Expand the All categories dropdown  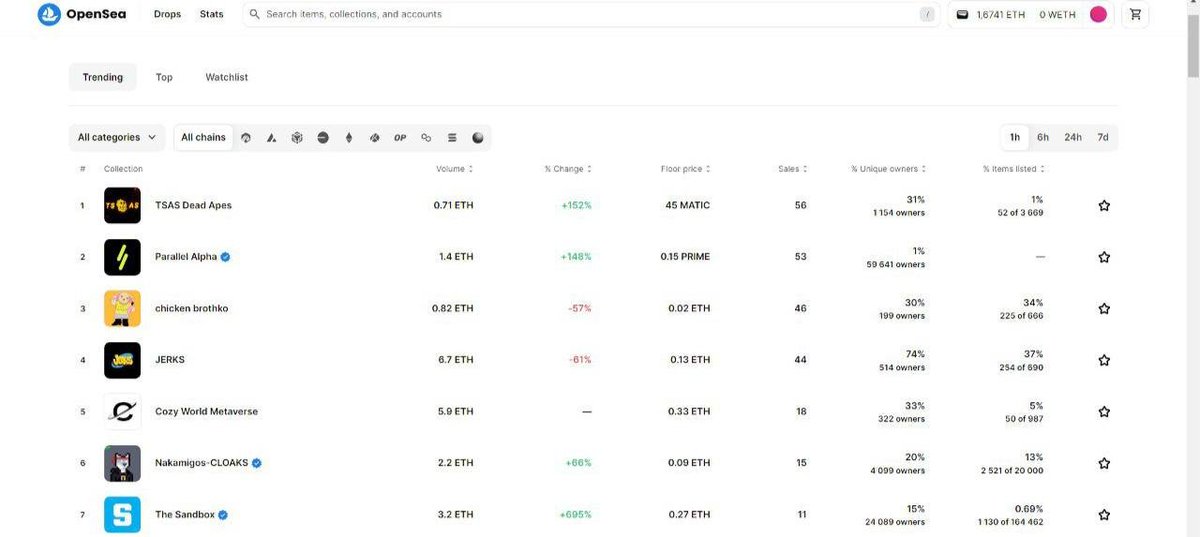tap(117, 137)
